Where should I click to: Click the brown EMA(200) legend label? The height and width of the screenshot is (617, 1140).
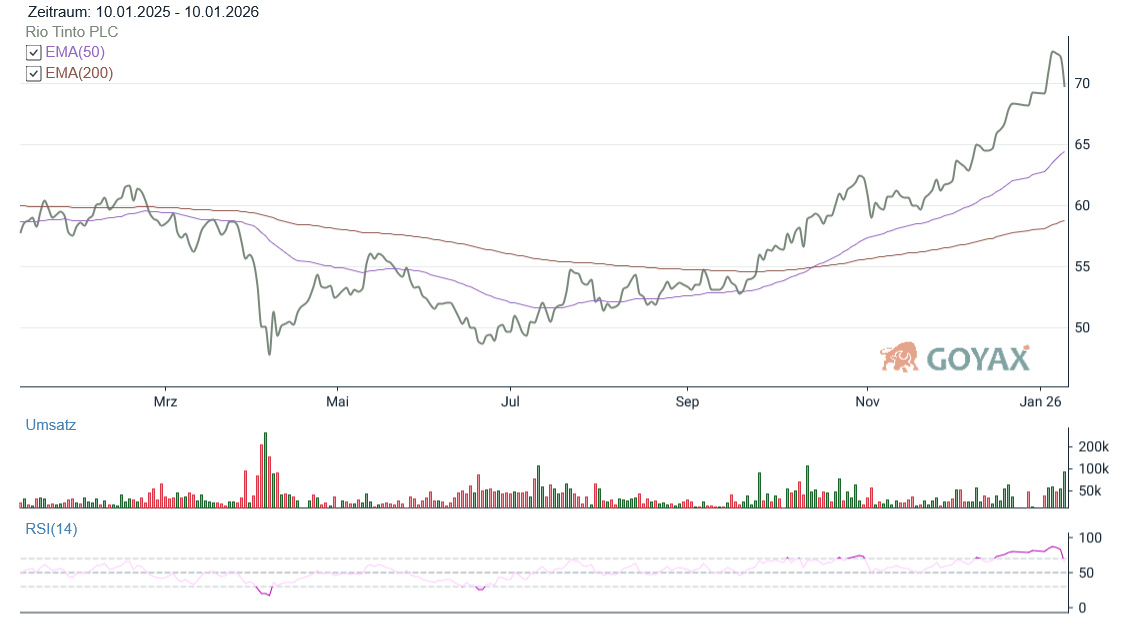pyautogui.click(x=79, y=73)
